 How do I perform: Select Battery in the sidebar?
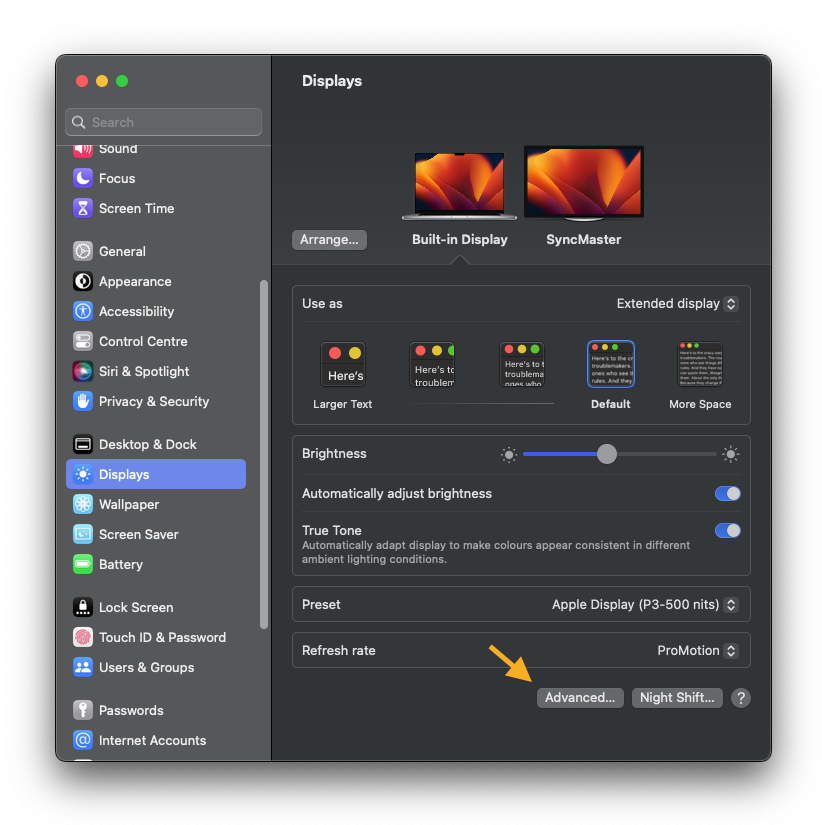(156, 564)
